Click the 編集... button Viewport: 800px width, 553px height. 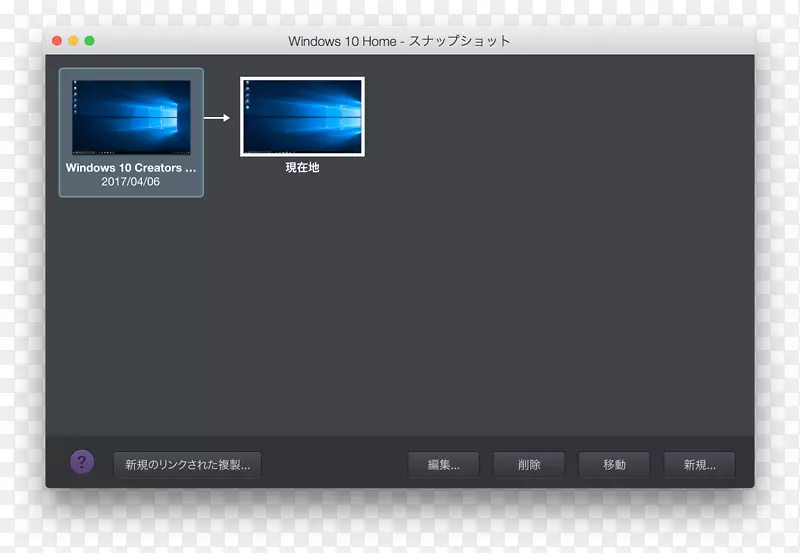[x=443, y=465]
